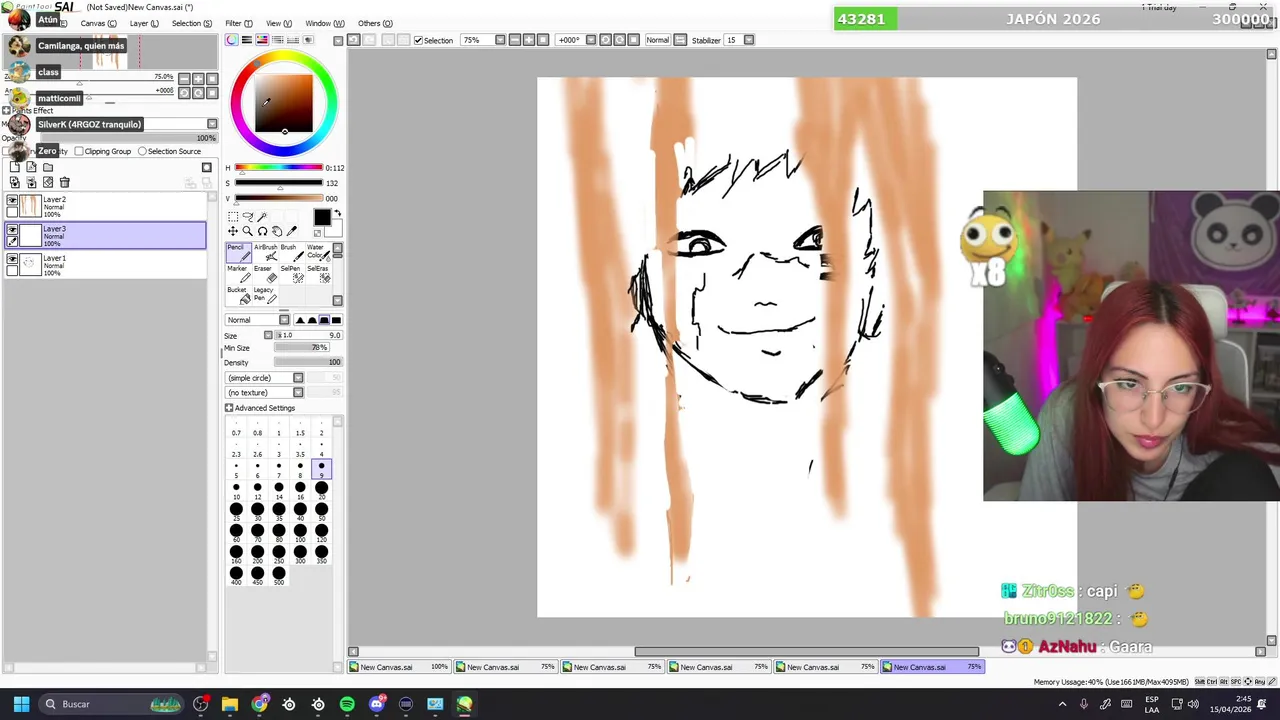This screenshot has width=1280, height=720.
Task: Select the Legacy Pen tool
Action: click(265, 295)
